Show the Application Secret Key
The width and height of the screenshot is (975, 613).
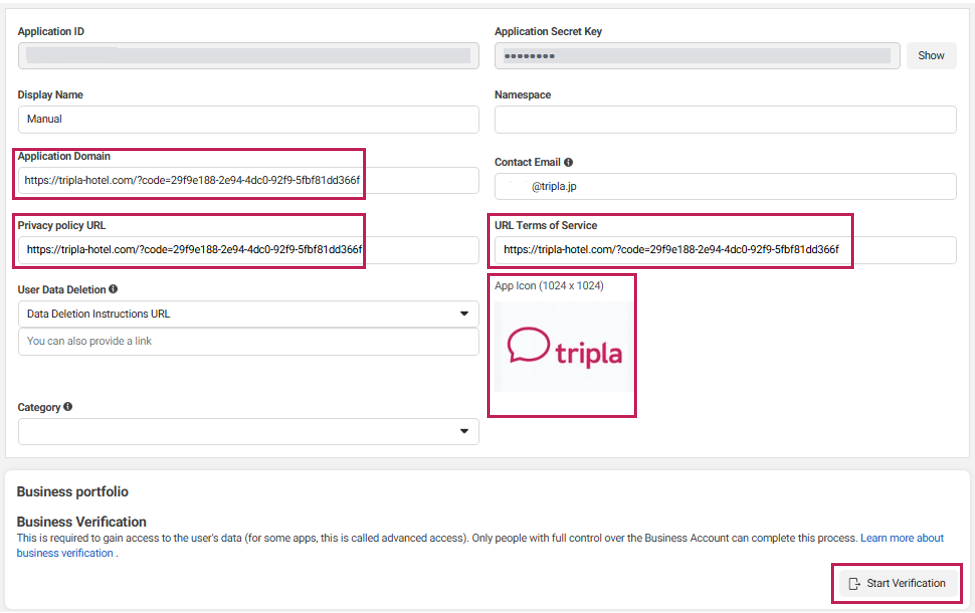point(930,56)
